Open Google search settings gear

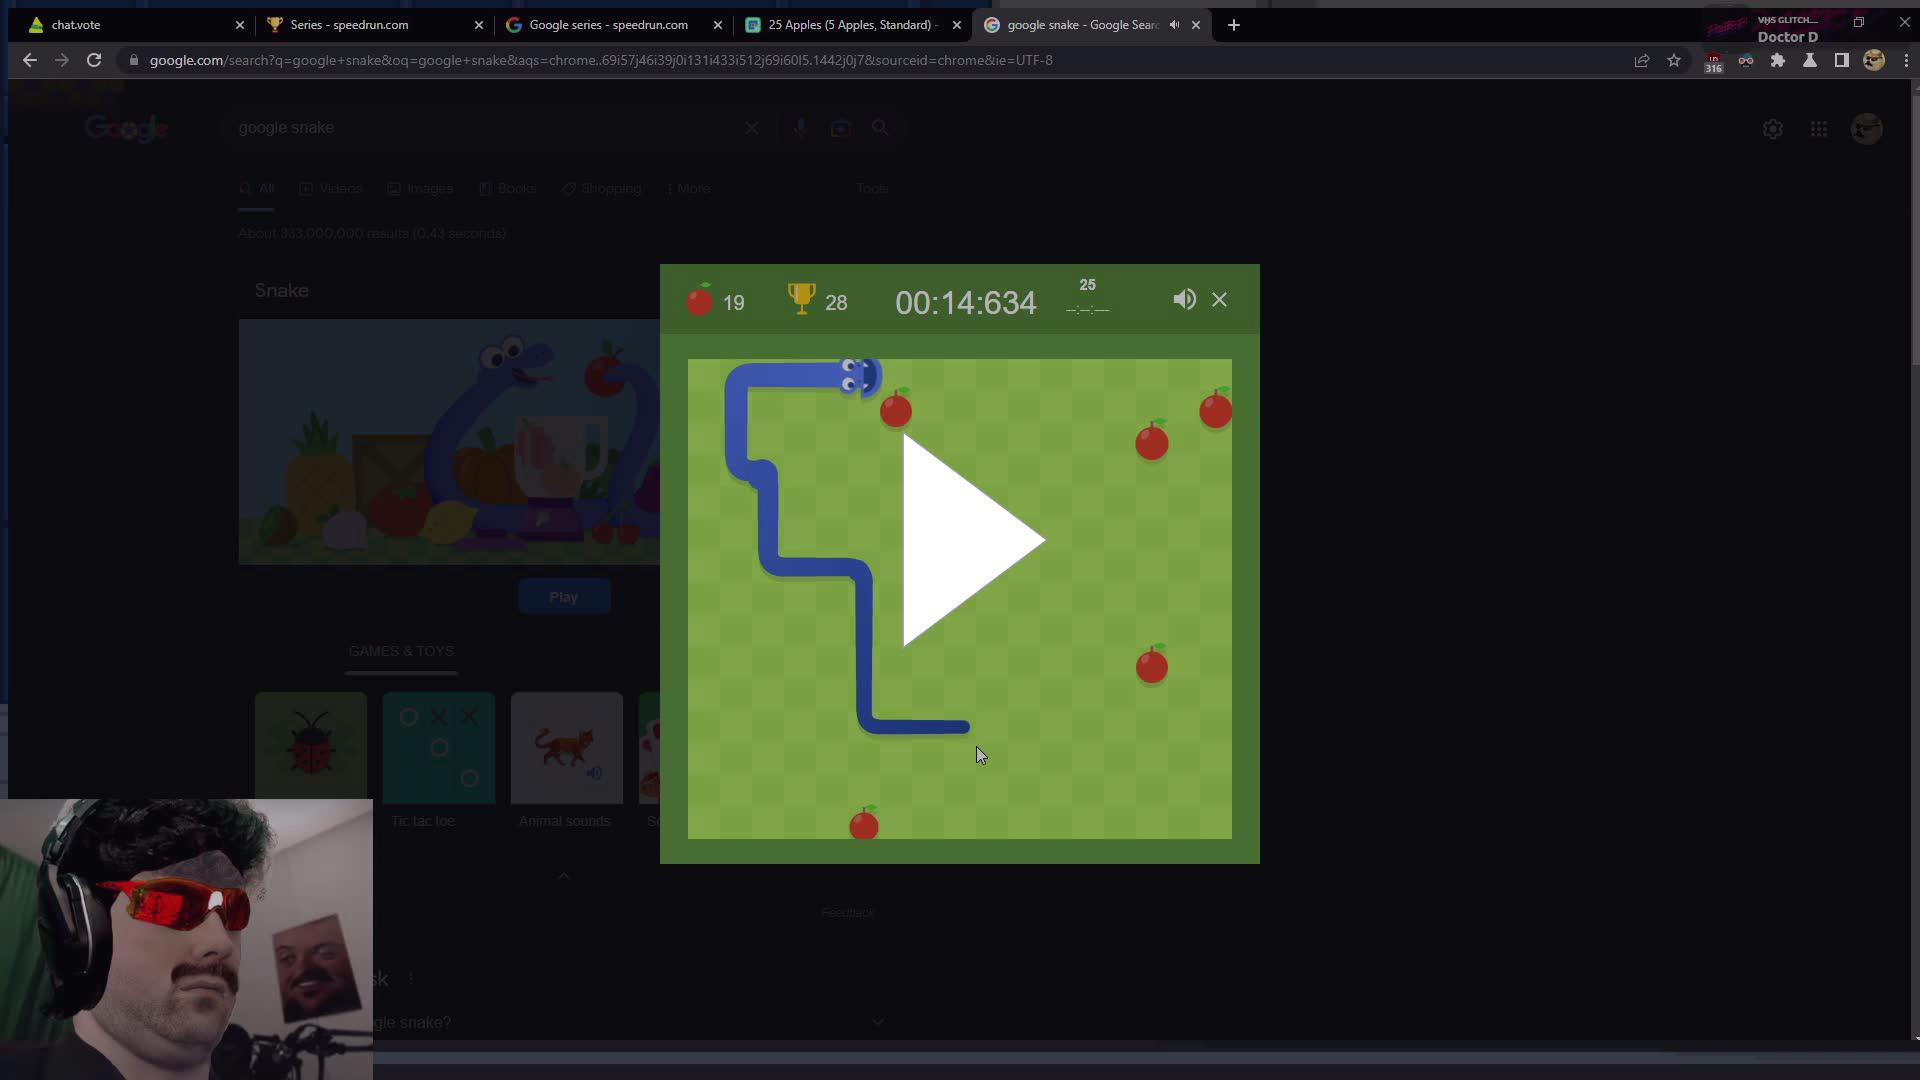pyautogui.click(x=1773, y=129)
